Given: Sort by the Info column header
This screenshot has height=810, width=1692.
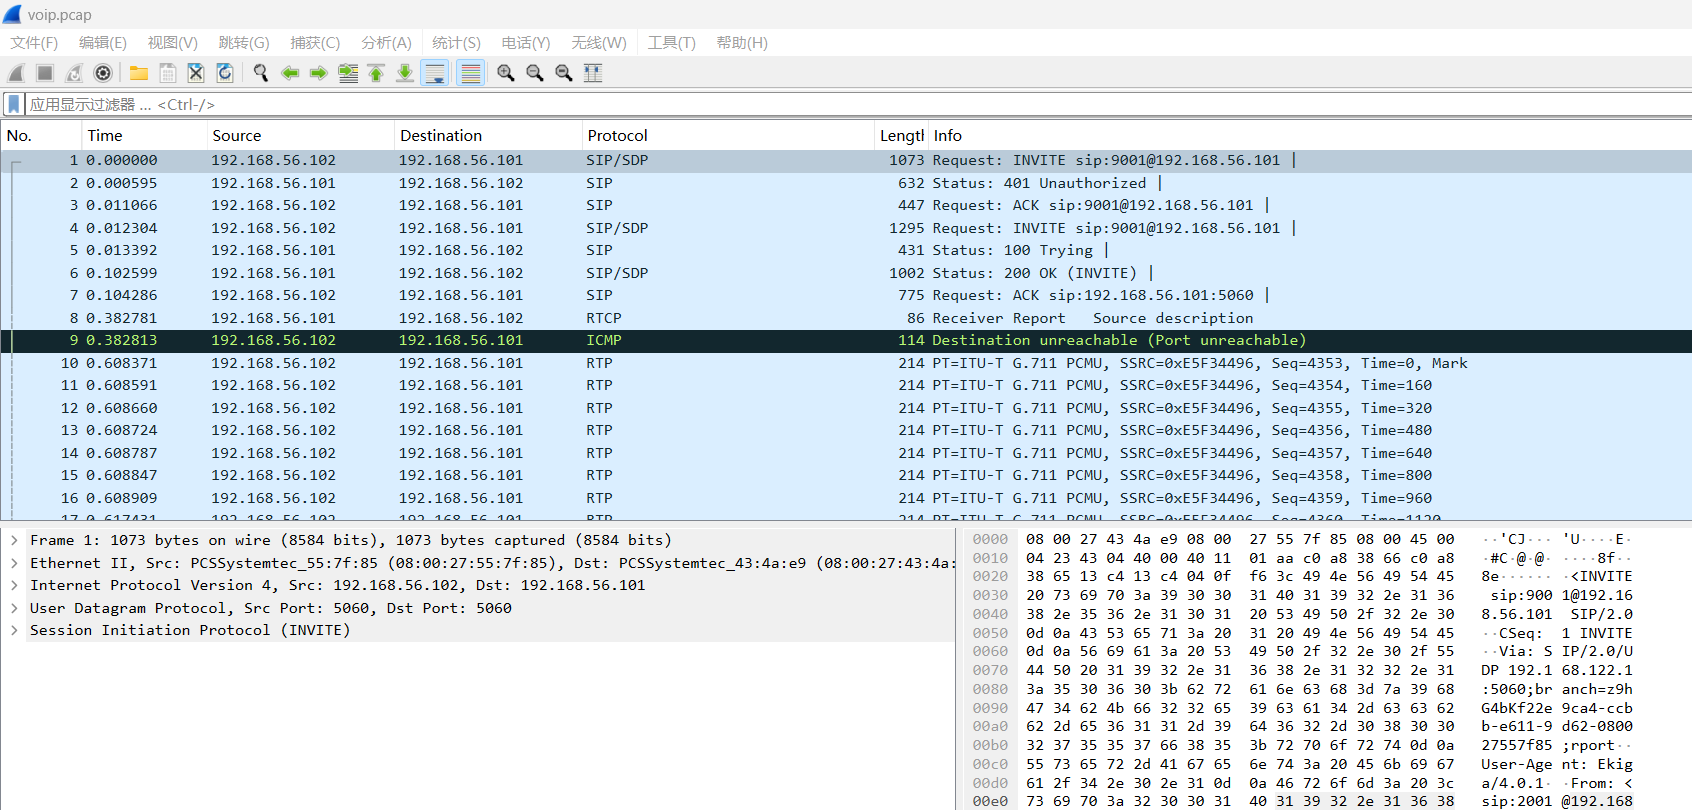Looking at the screenshot, I should point(1309,135).
